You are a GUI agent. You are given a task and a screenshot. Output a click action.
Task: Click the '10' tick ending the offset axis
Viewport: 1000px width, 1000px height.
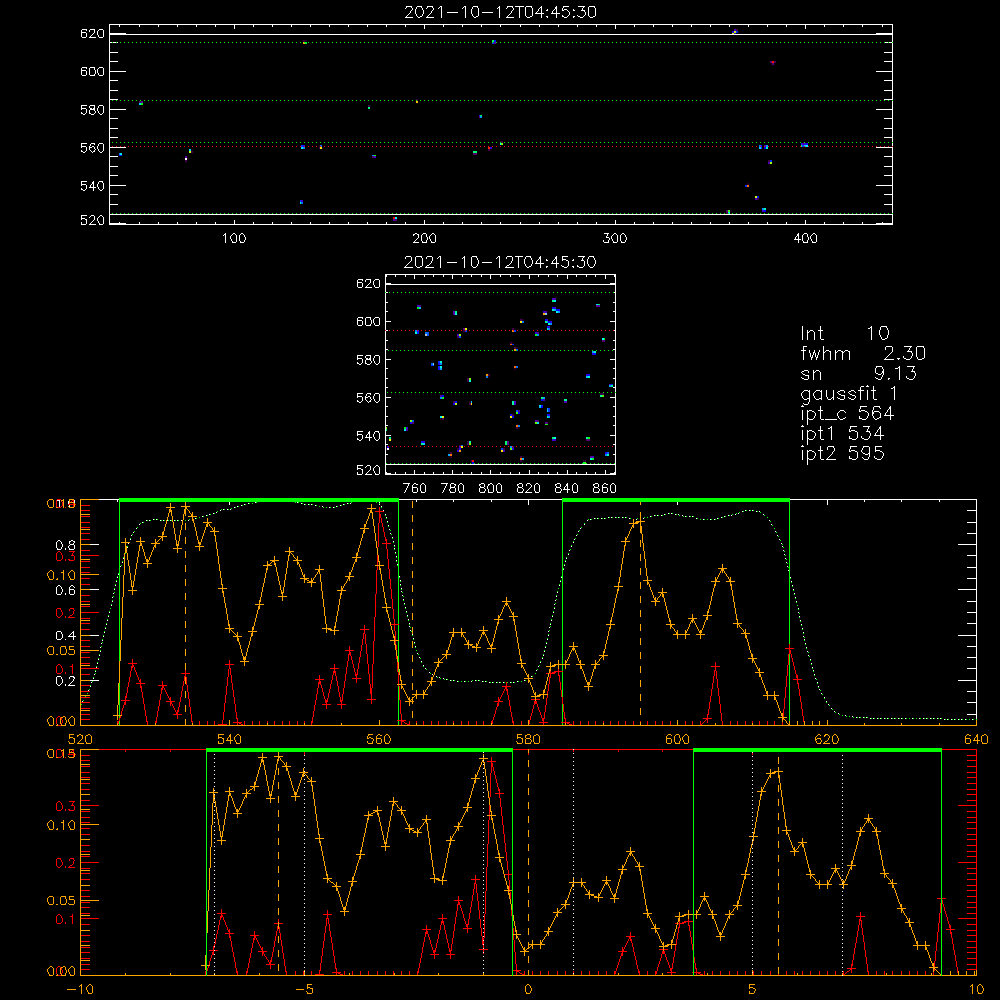tap(976, 990)
